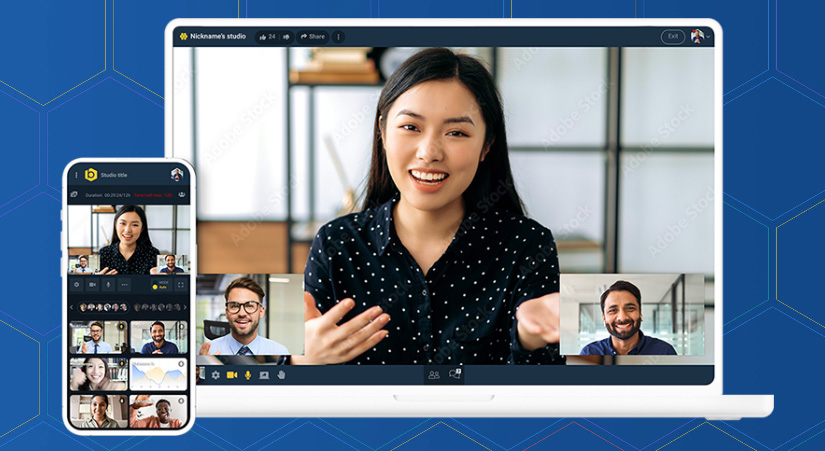
Task: Select the green-shirt woman's tile in phone grid
Action: coord(99,412)
